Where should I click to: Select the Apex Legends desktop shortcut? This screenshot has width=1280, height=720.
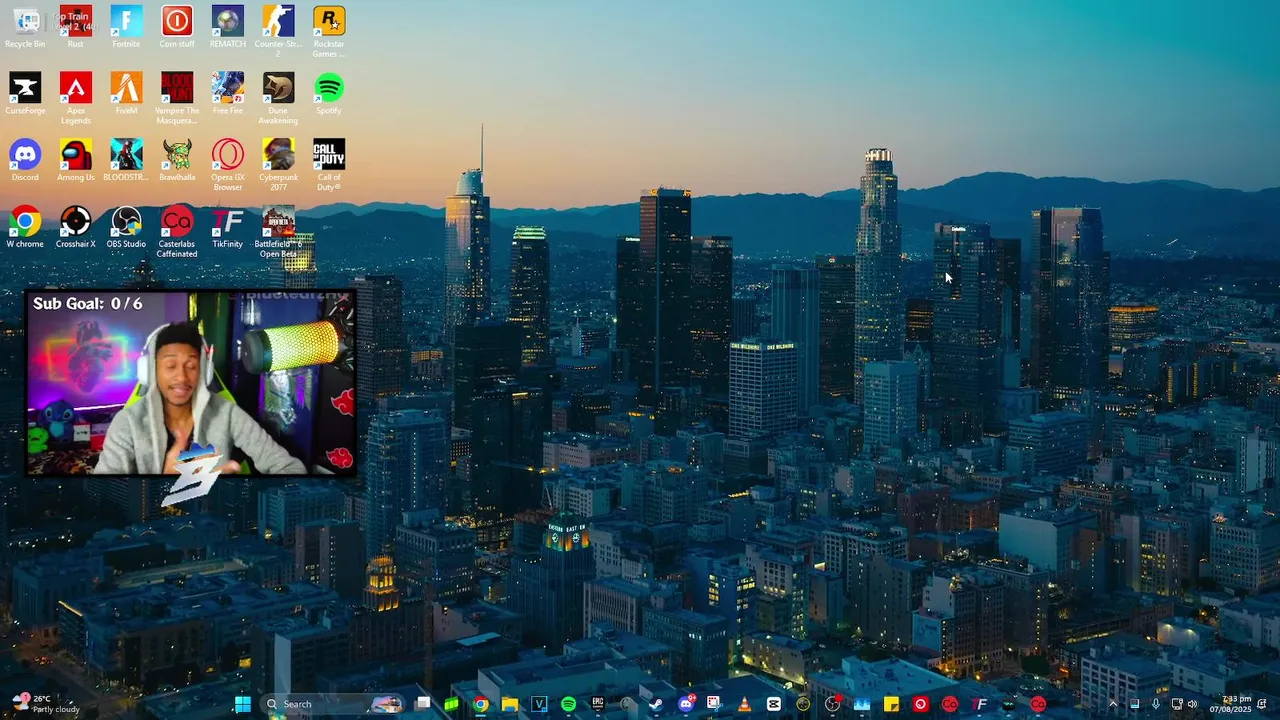point(76,98)
